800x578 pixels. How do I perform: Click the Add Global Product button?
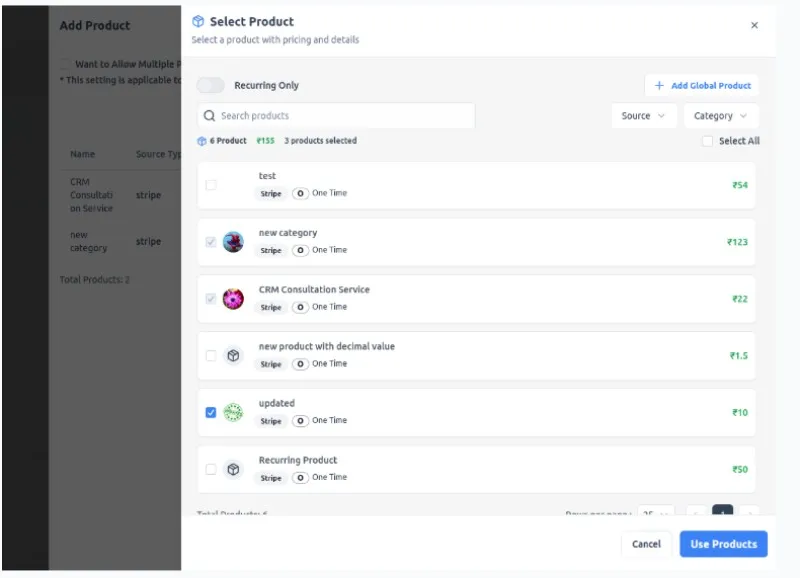[x=702, y=85]
